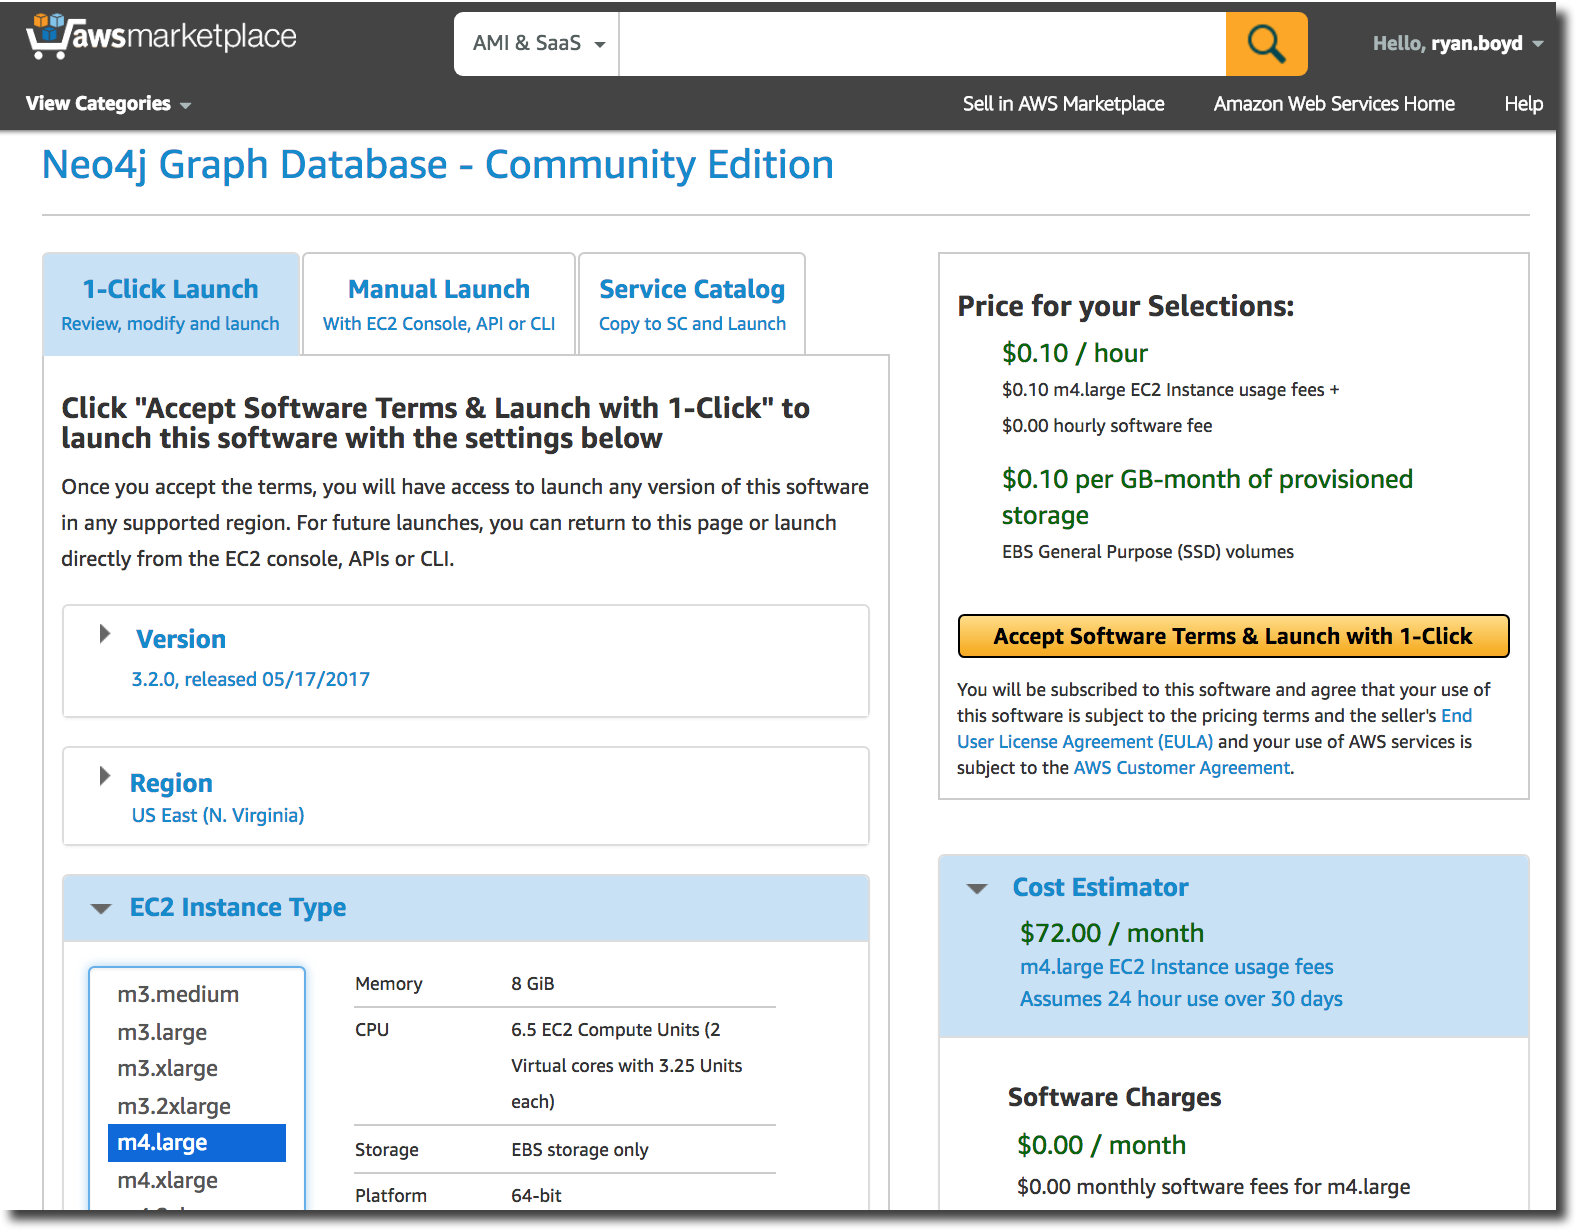Viewport: 1578px width, 1230px height.
Task: Click Accept Software Terms & Launch with 1-Click
Action: tap(1233, 636)
